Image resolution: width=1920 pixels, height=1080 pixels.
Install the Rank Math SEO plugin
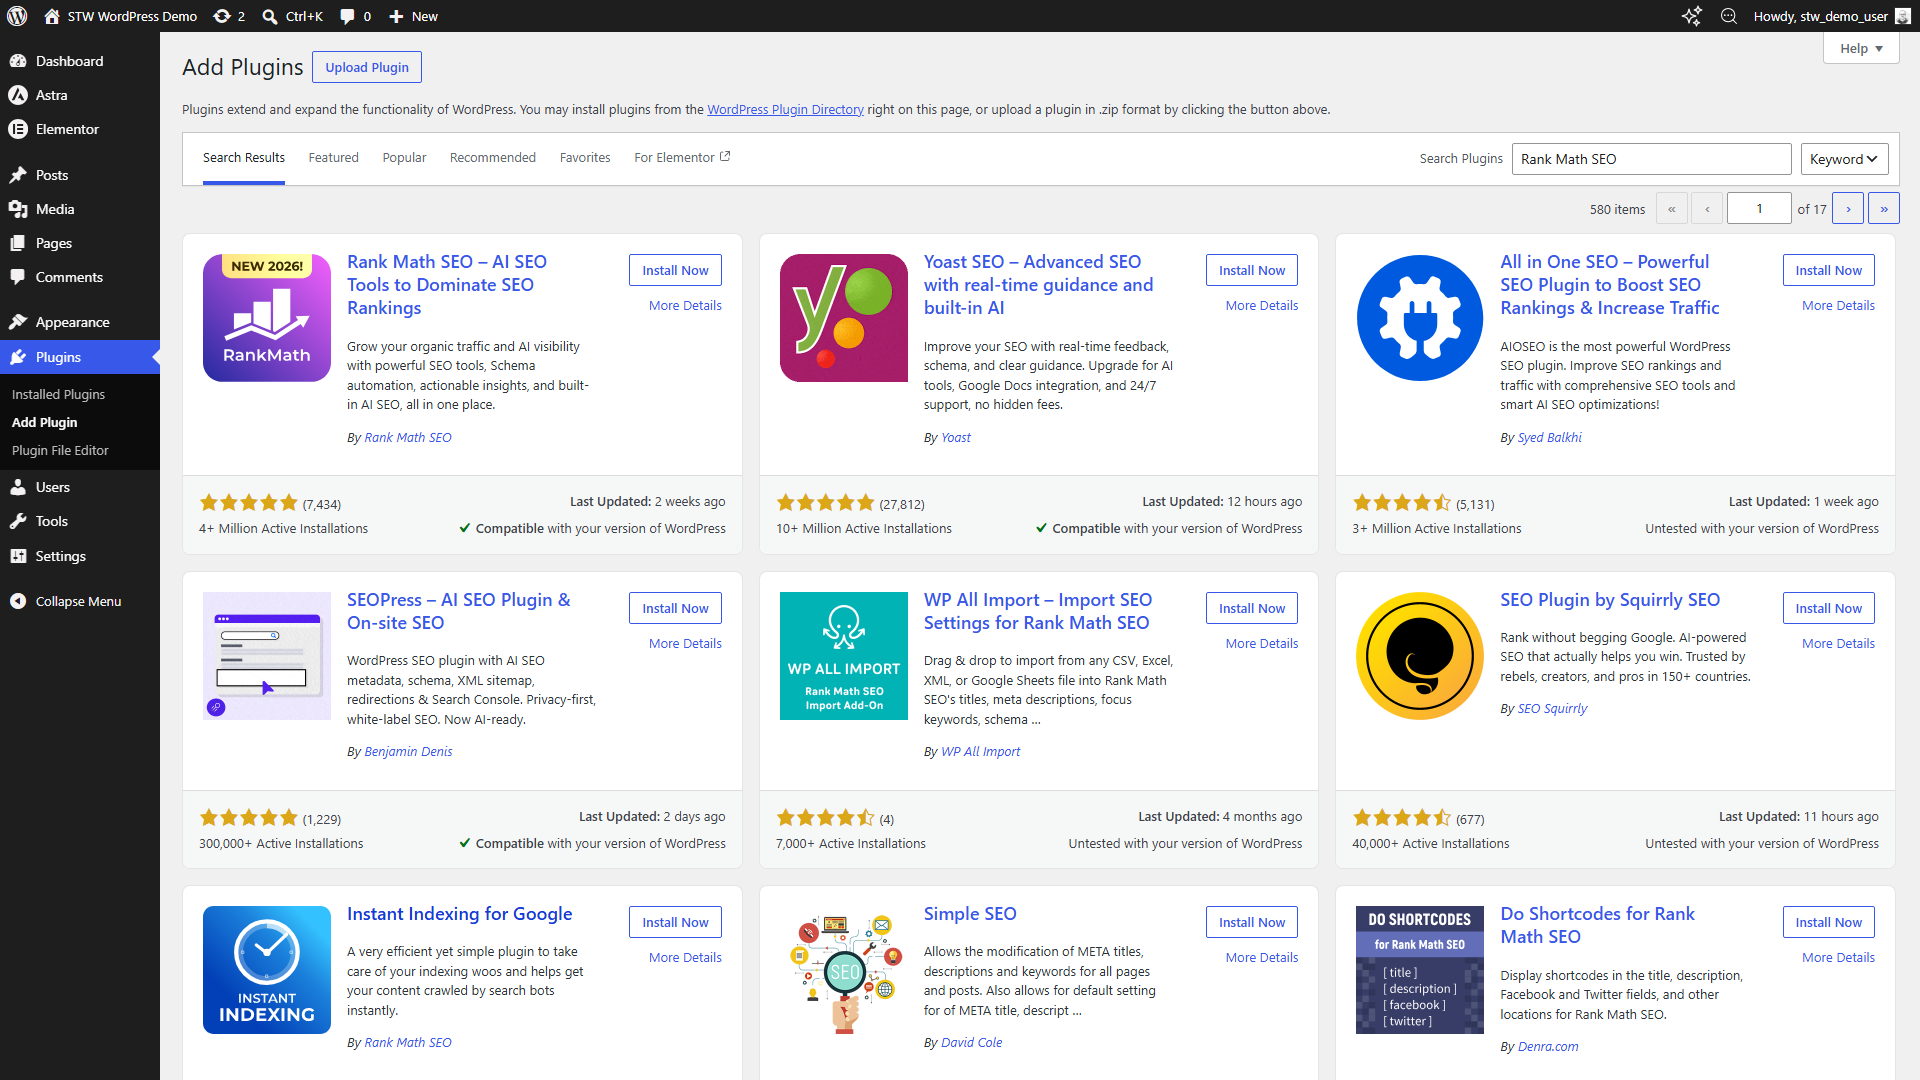[x=675, y=270]
